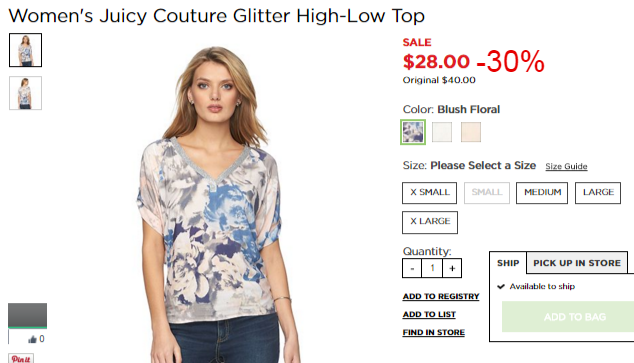The width and height of the screenshot is (634, 363).
Task: Choose the Blush Floral color swatch
Action: tap(413, 132)
